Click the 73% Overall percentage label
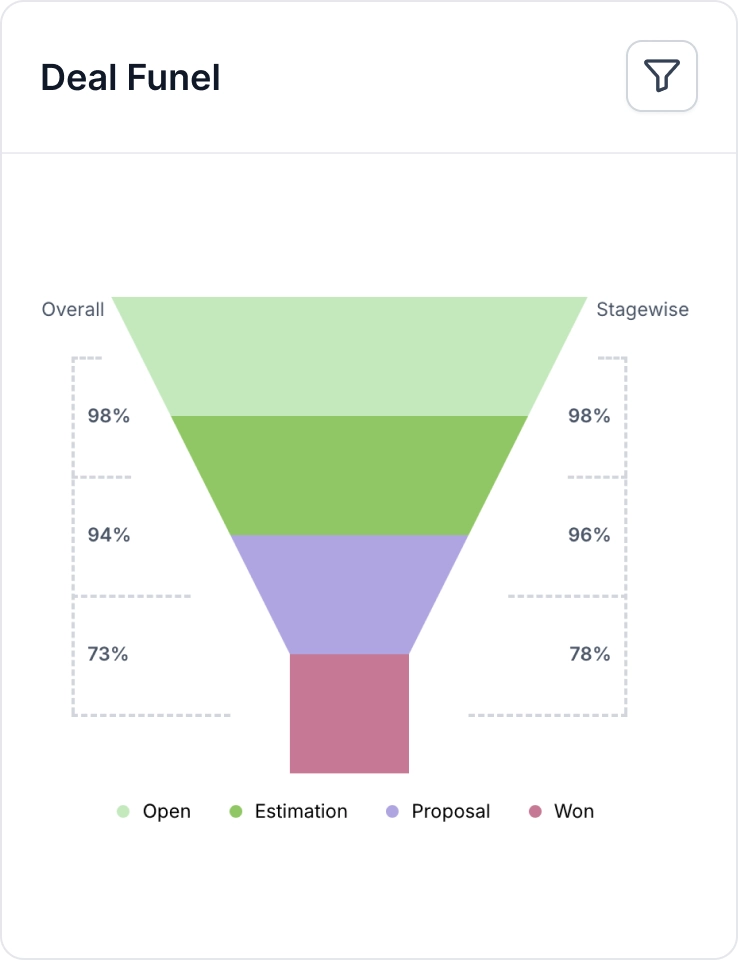 pyautogui.click(x=106, y=654)
